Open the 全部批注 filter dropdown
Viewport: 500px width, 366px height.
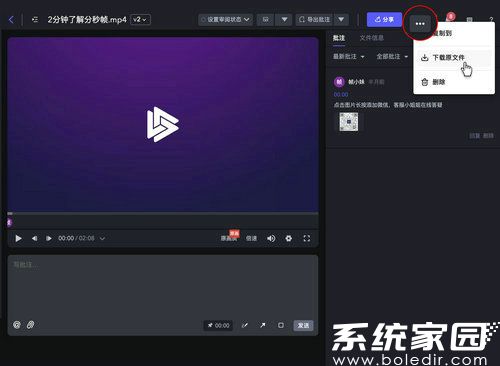392,57
